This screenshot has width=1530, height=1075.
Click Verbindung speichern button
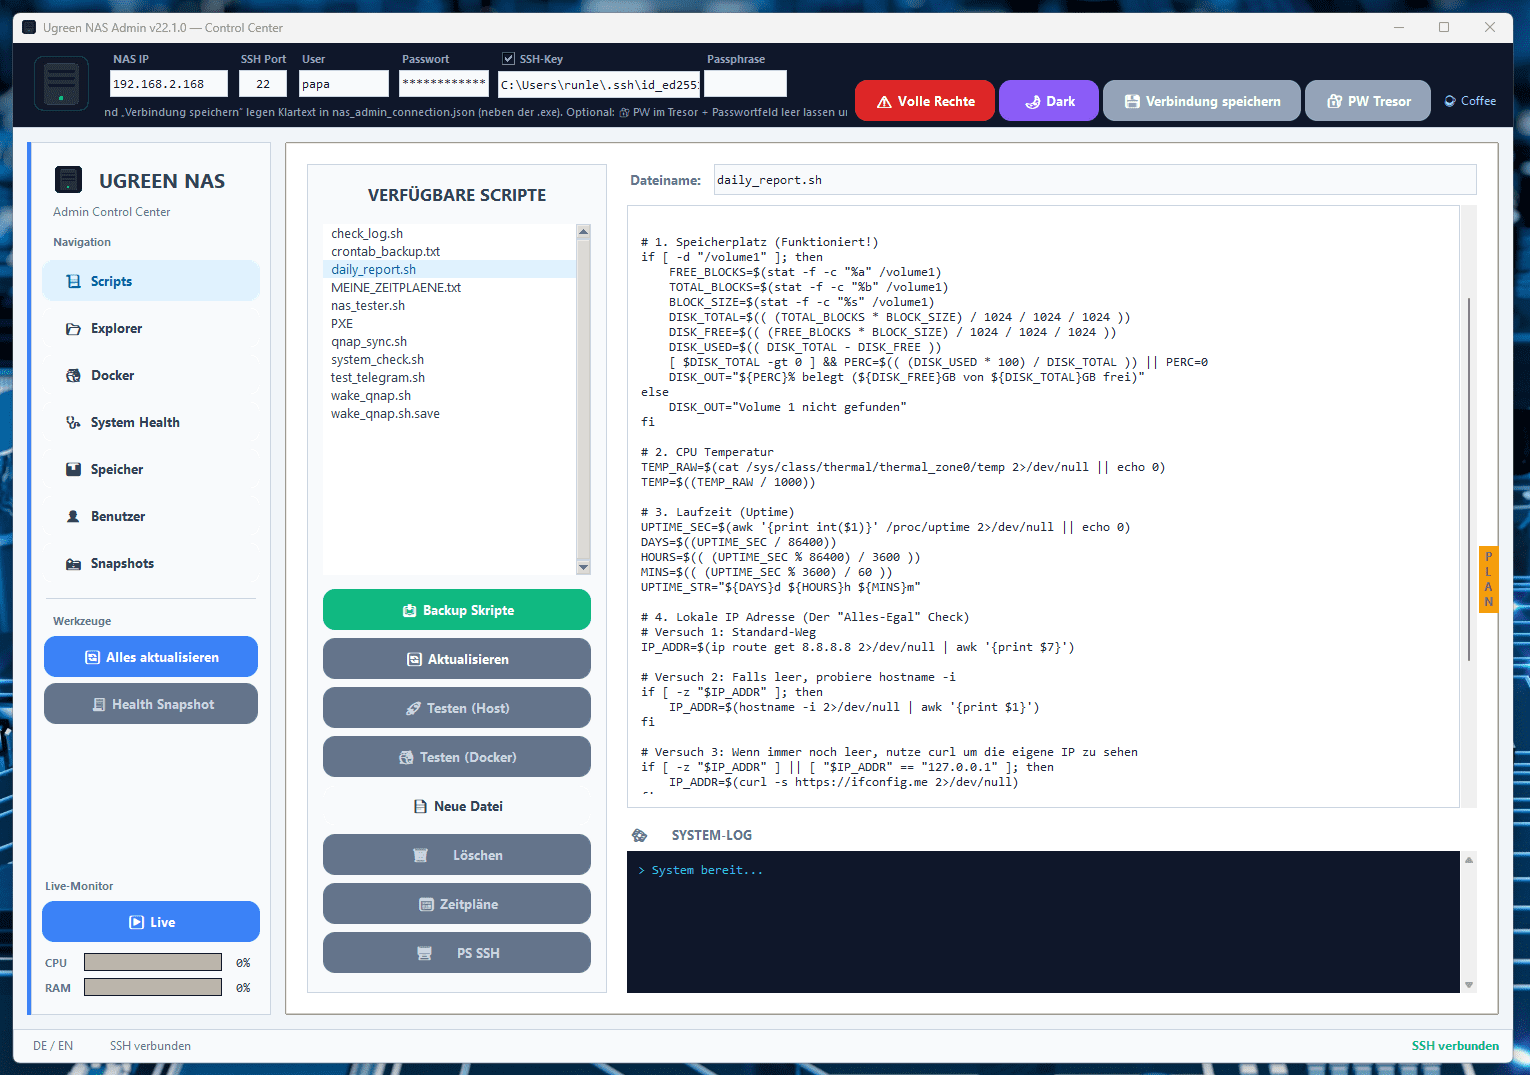[x=1202, y=101]
